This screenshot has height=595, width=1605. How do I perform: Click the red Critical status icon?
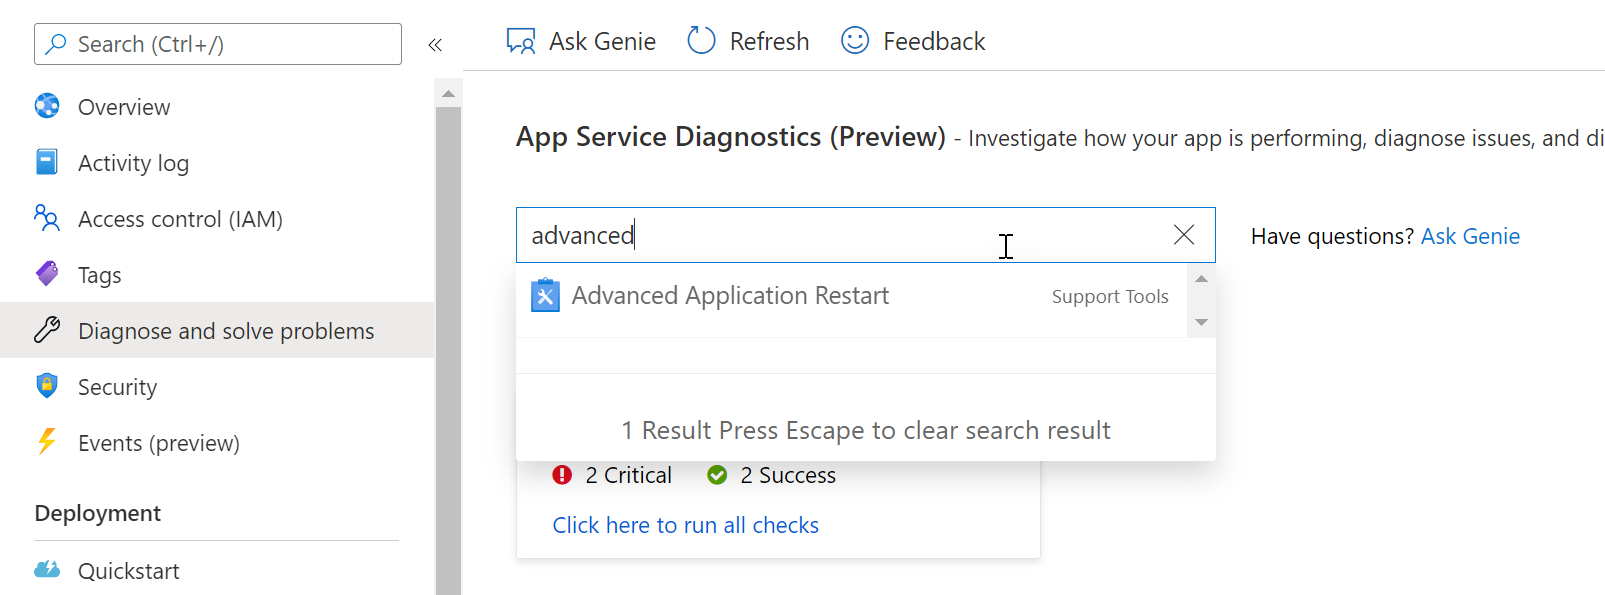pyautogui.click(x=562, y=475)
